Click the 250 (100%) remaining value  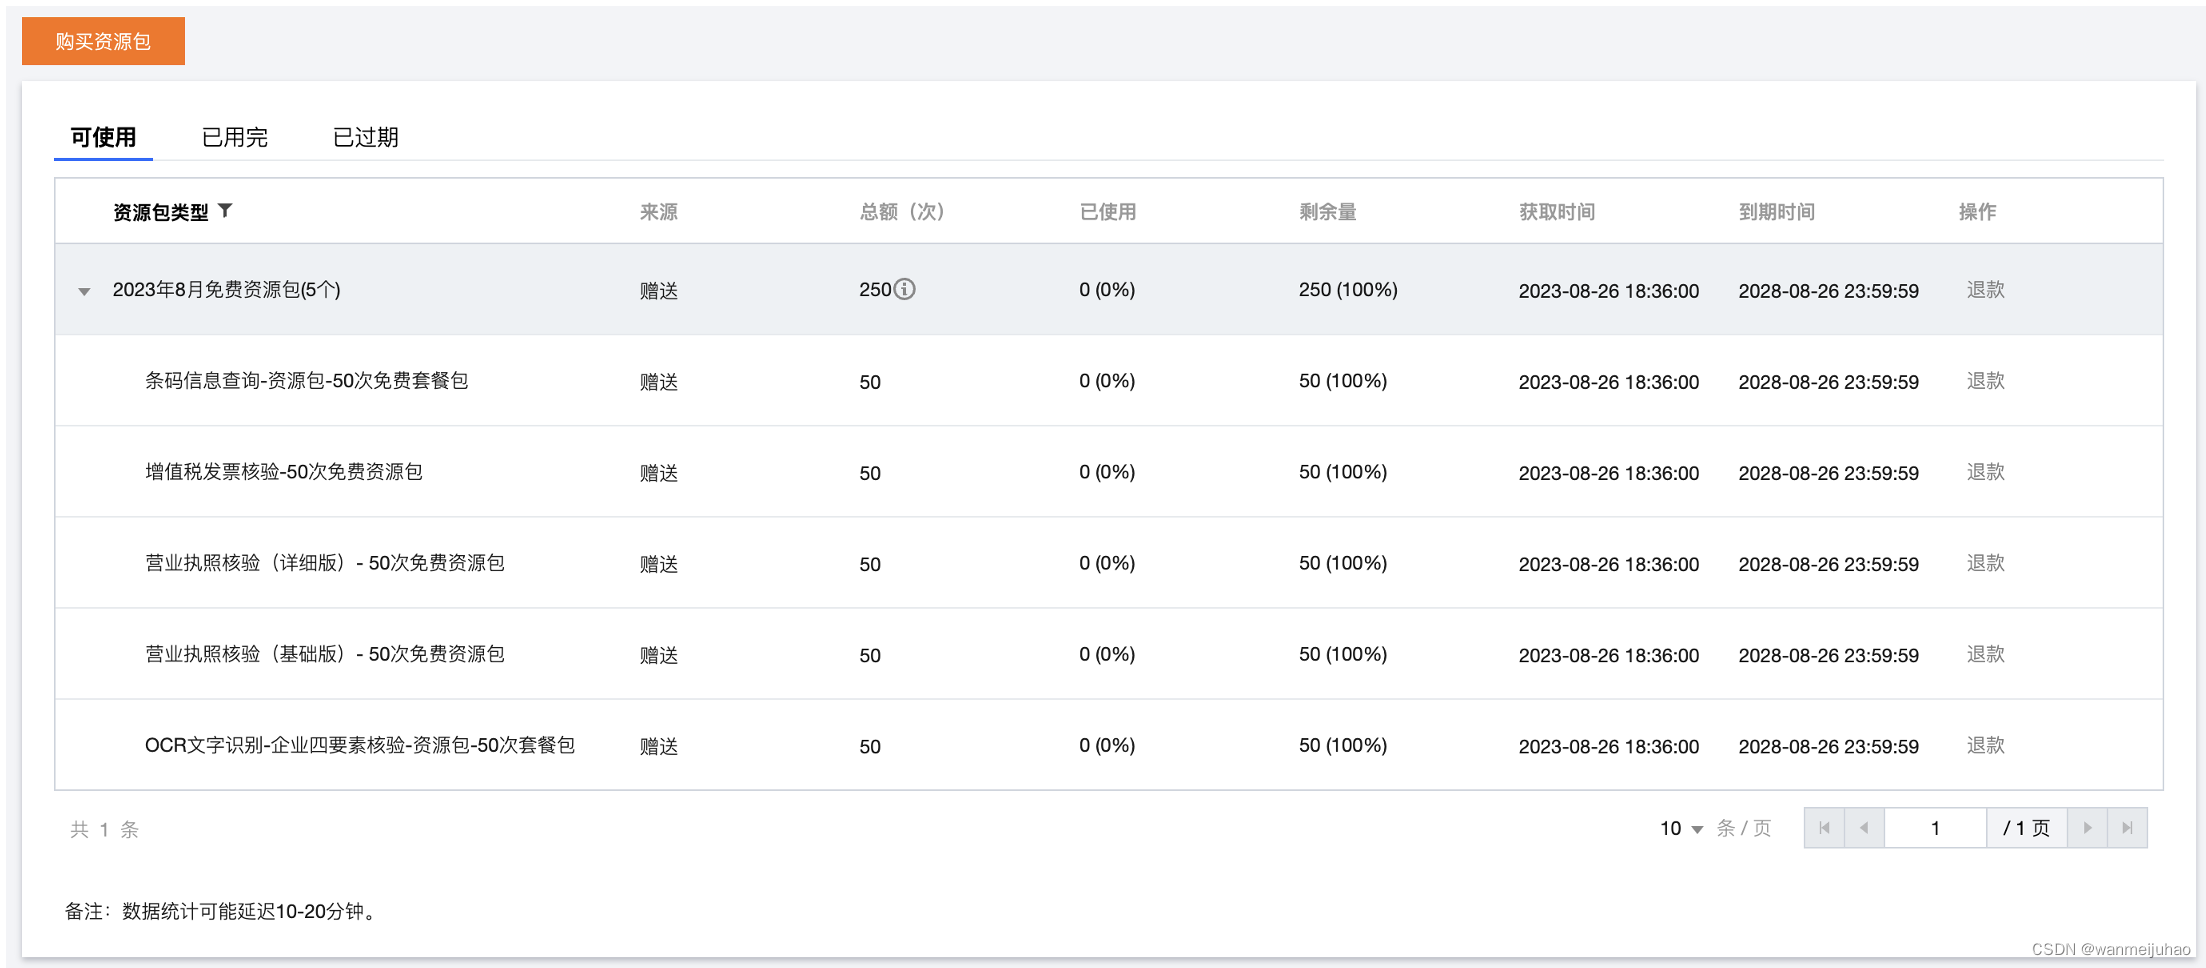coord(1348,289)
